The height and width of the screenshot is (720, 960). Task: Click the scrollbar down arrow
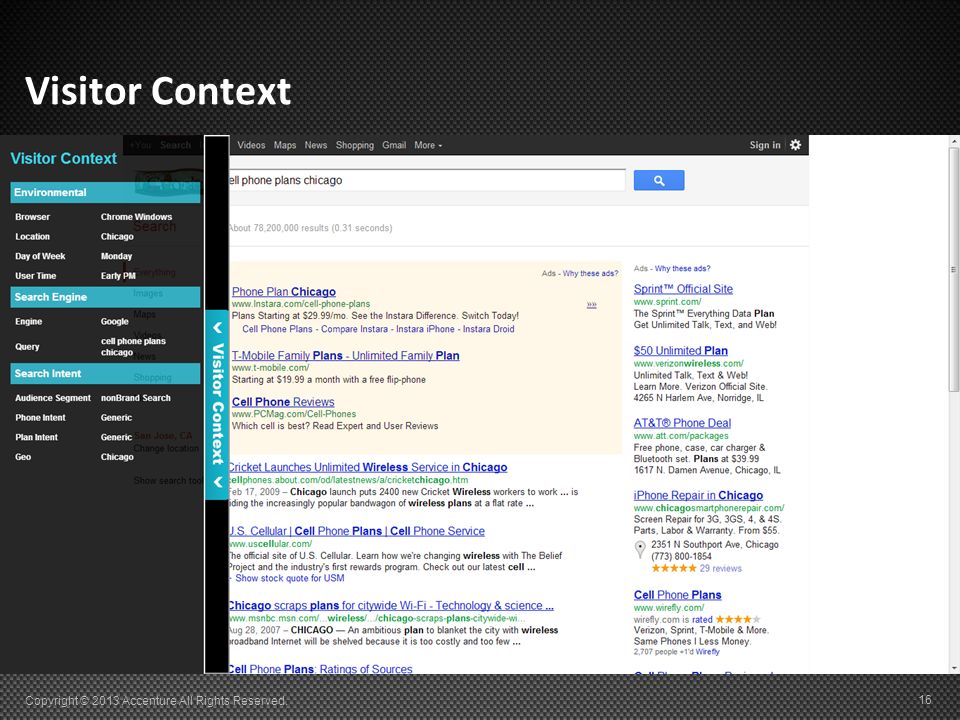pos(954,668)
